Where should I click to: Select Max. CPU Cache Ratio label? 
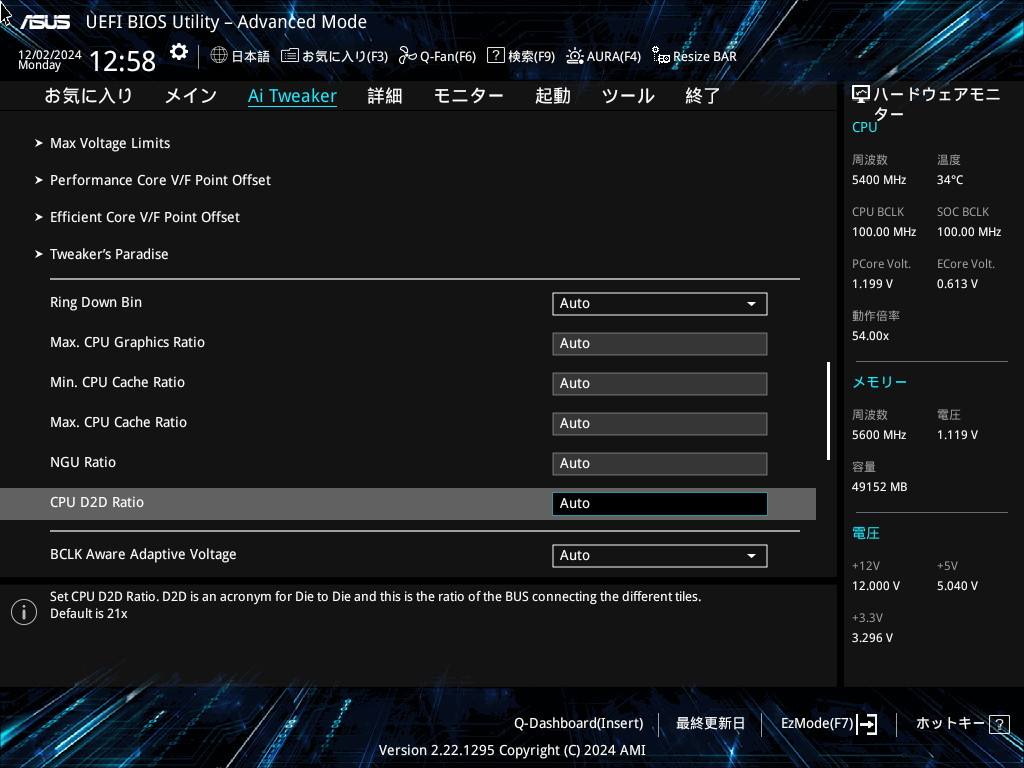tap(118, 423)
